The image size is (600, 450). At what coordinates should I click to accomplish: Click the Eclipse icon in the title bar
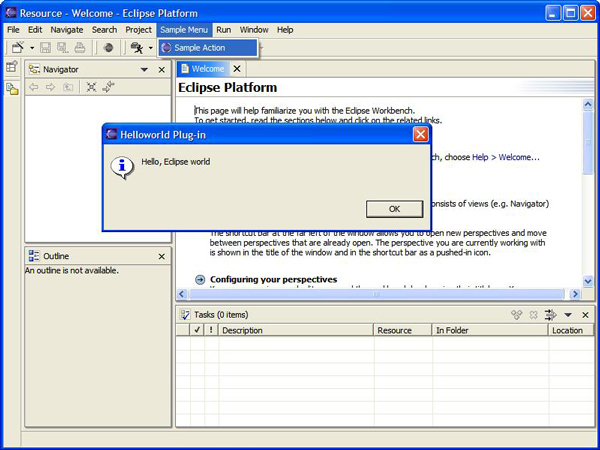click(x=11, y=13)
